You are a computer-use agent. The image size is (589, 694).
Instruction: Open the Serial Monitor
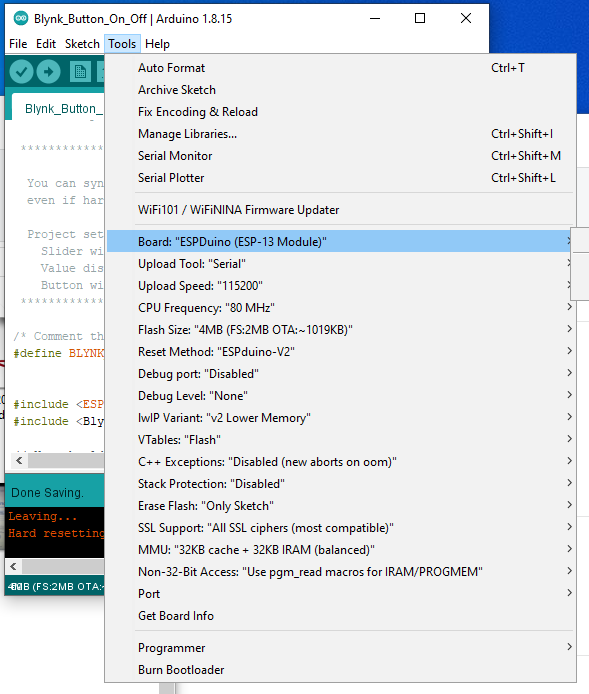[341, 156]
